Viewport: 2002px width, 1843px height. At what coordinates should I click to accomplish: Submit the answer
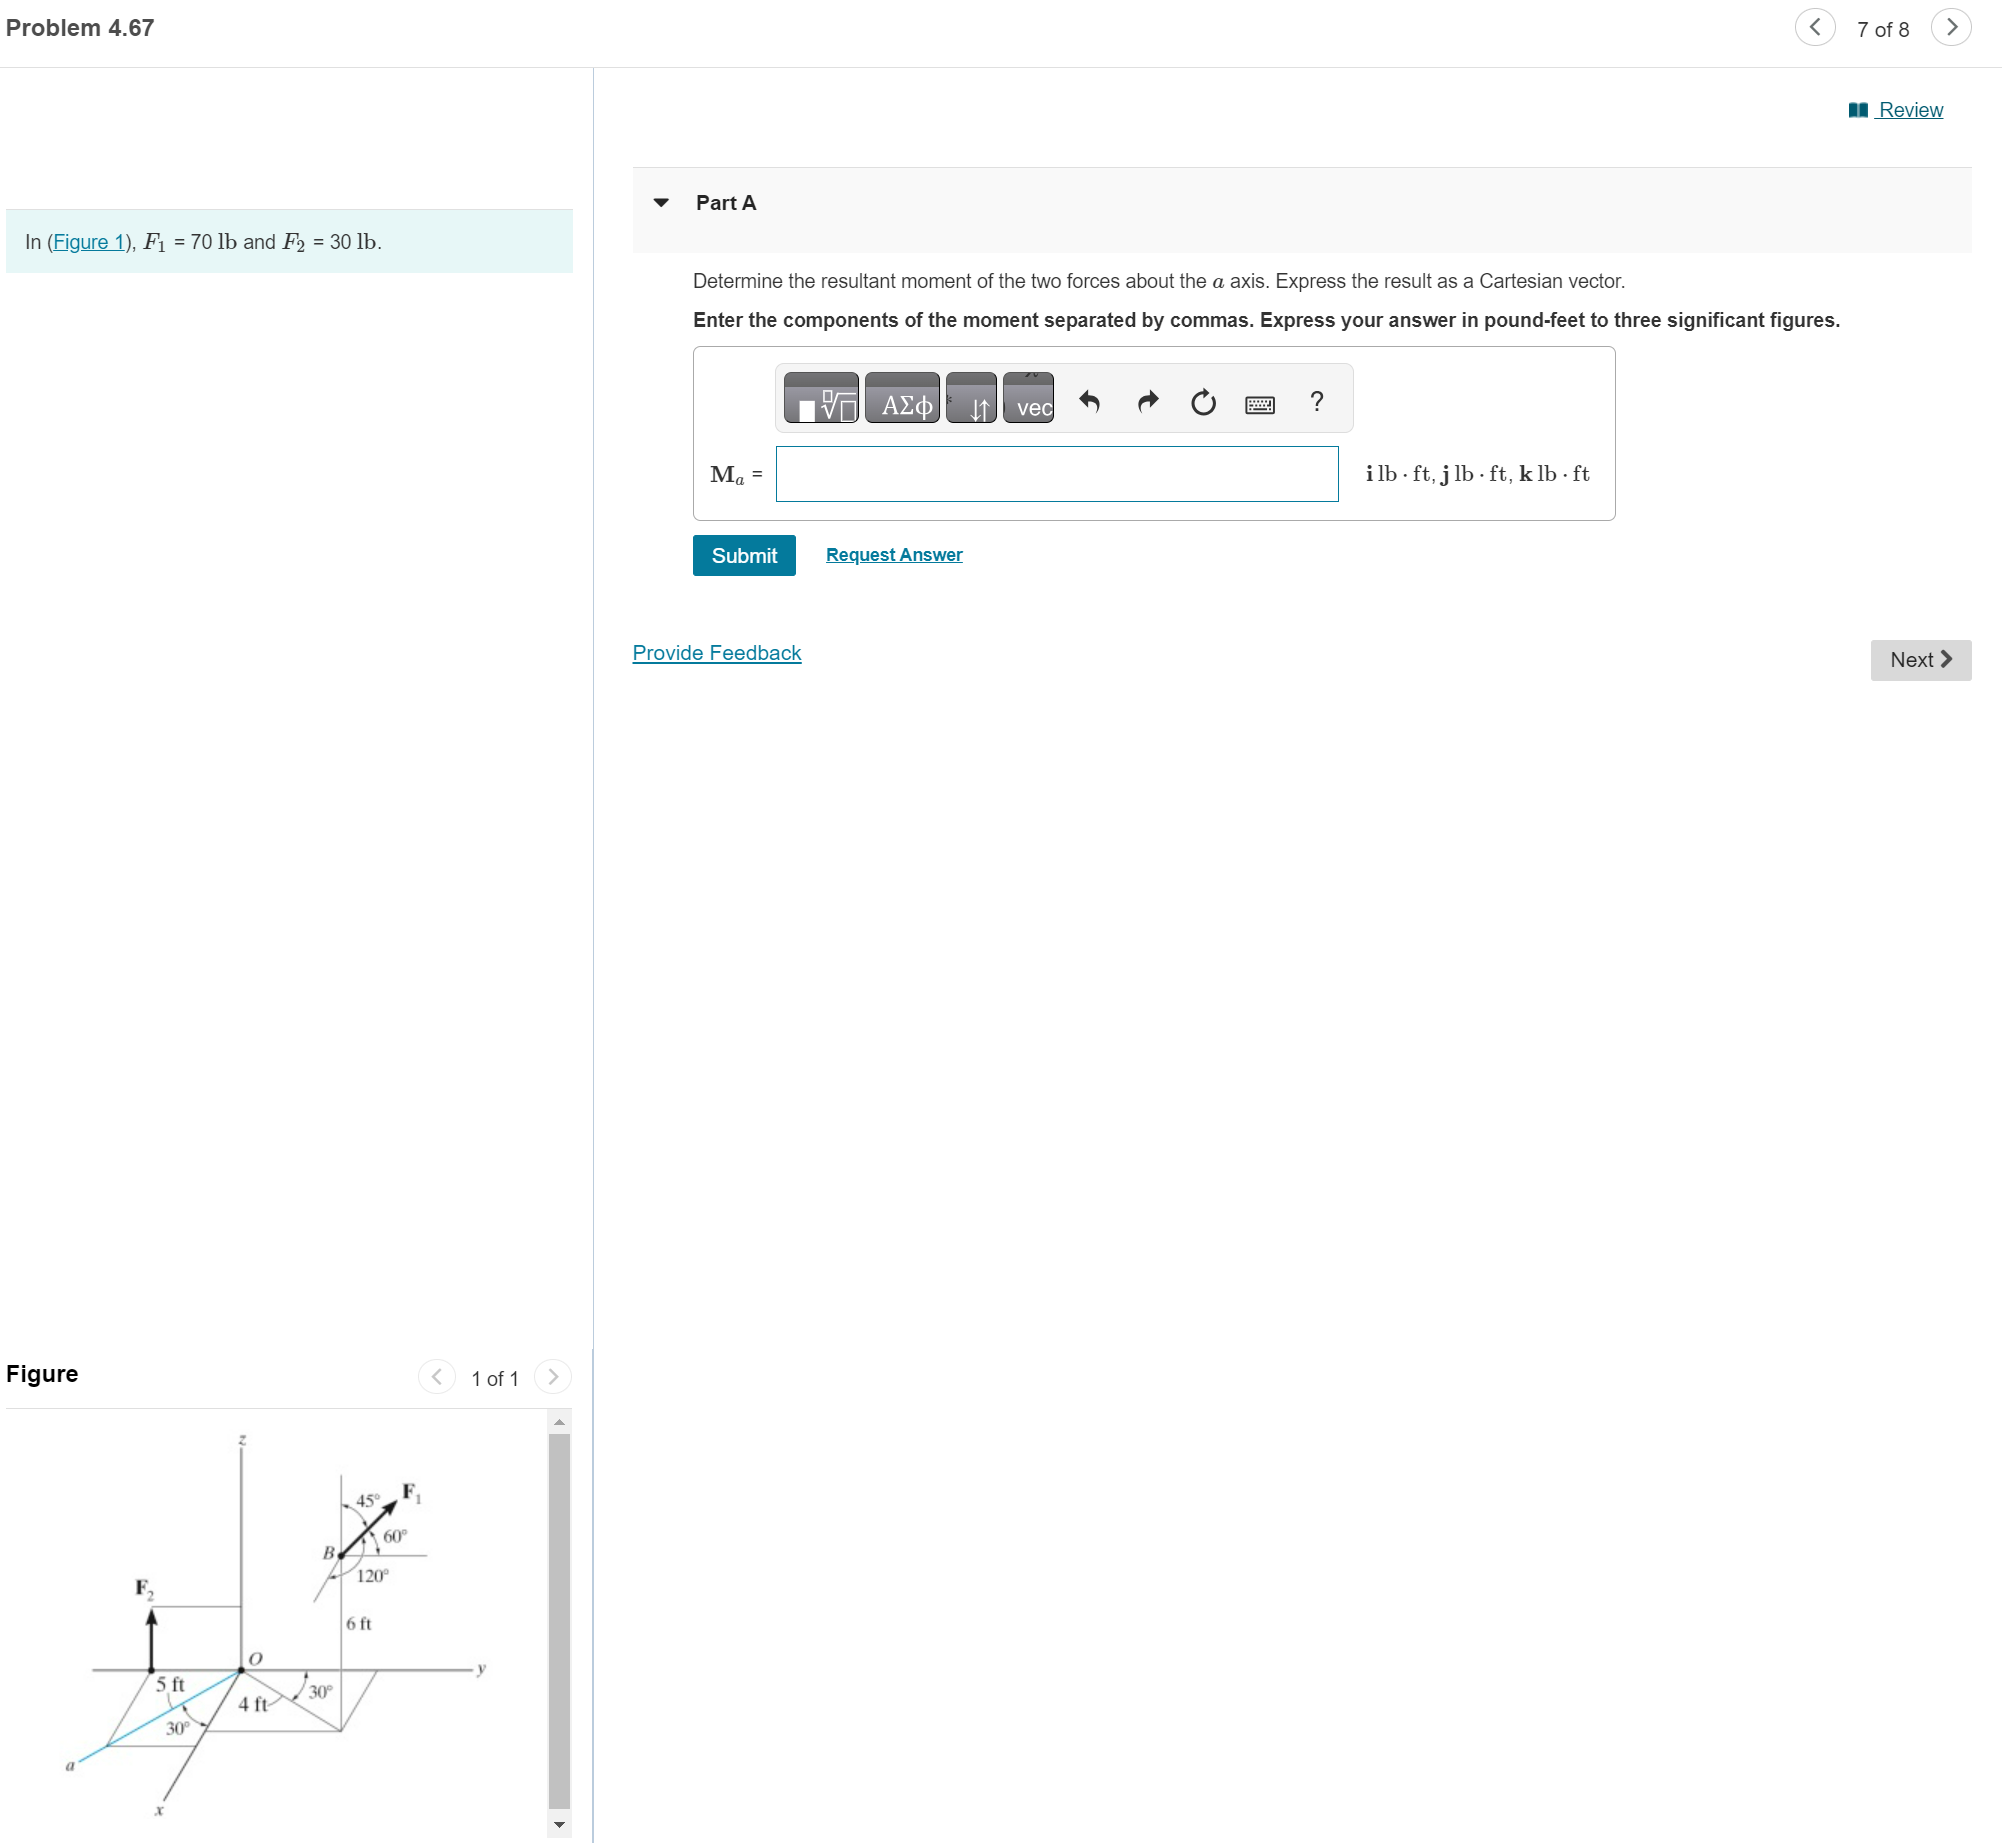click(744, 556)
